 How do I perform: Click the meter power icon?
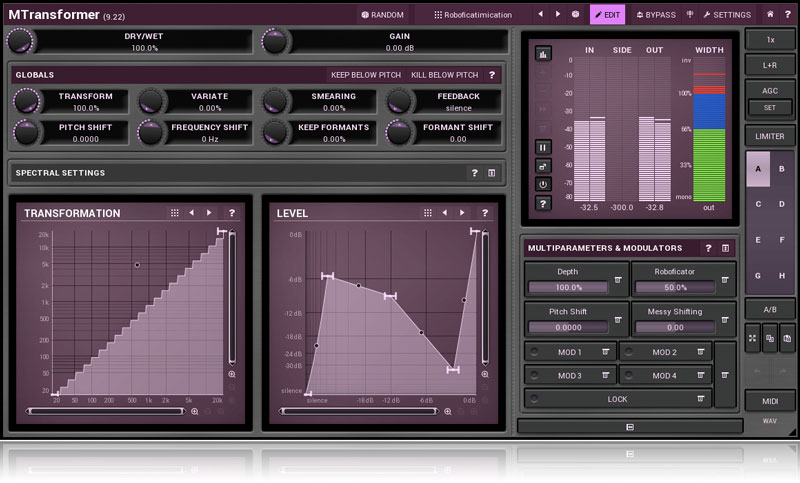pyautogui.click(x=543, y=184)
